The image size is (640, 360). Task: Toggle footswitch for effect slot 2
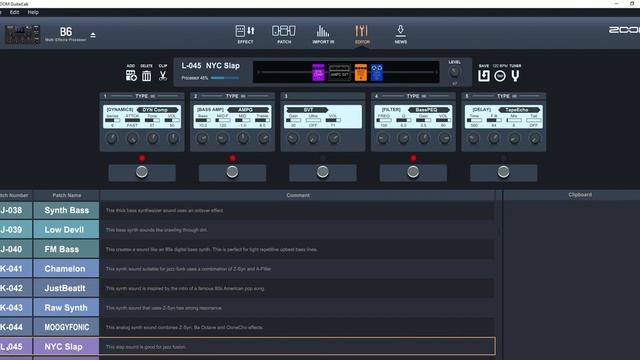click(x=232, y=172)
